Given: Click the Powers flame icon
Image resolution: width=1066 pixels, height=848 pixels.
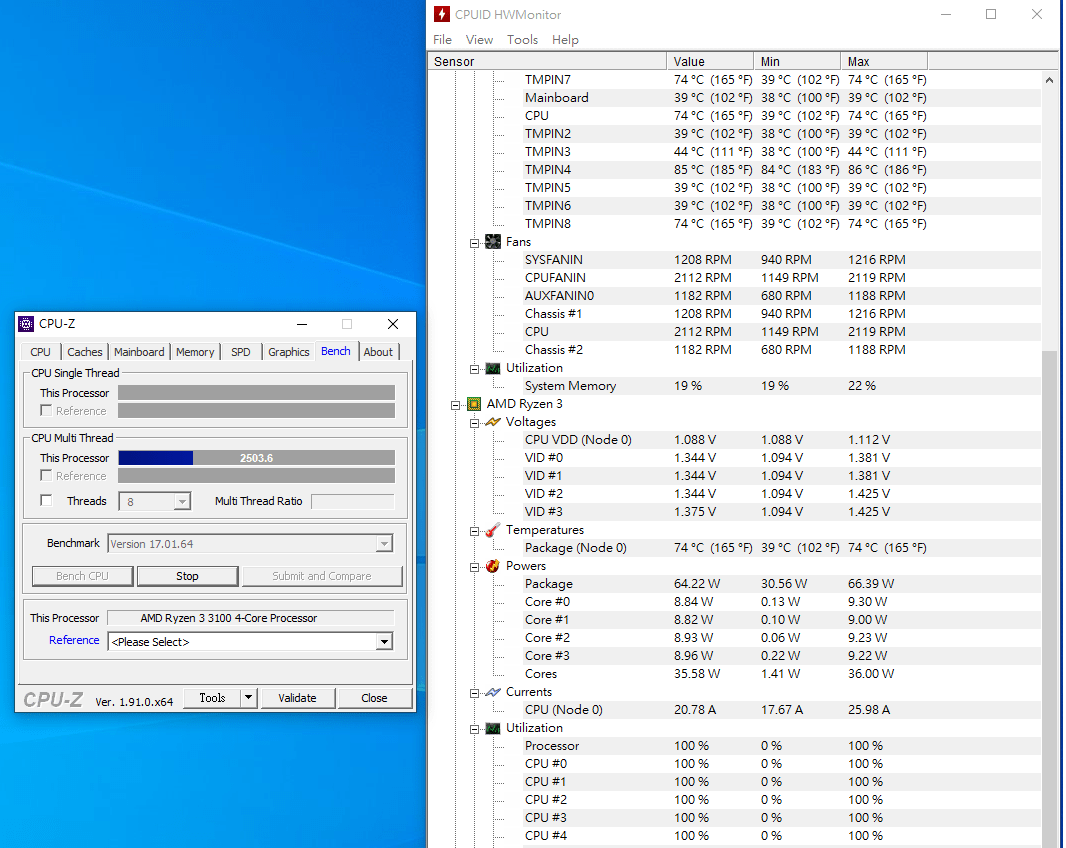Looking at the screenshot, I should [493, 566].
